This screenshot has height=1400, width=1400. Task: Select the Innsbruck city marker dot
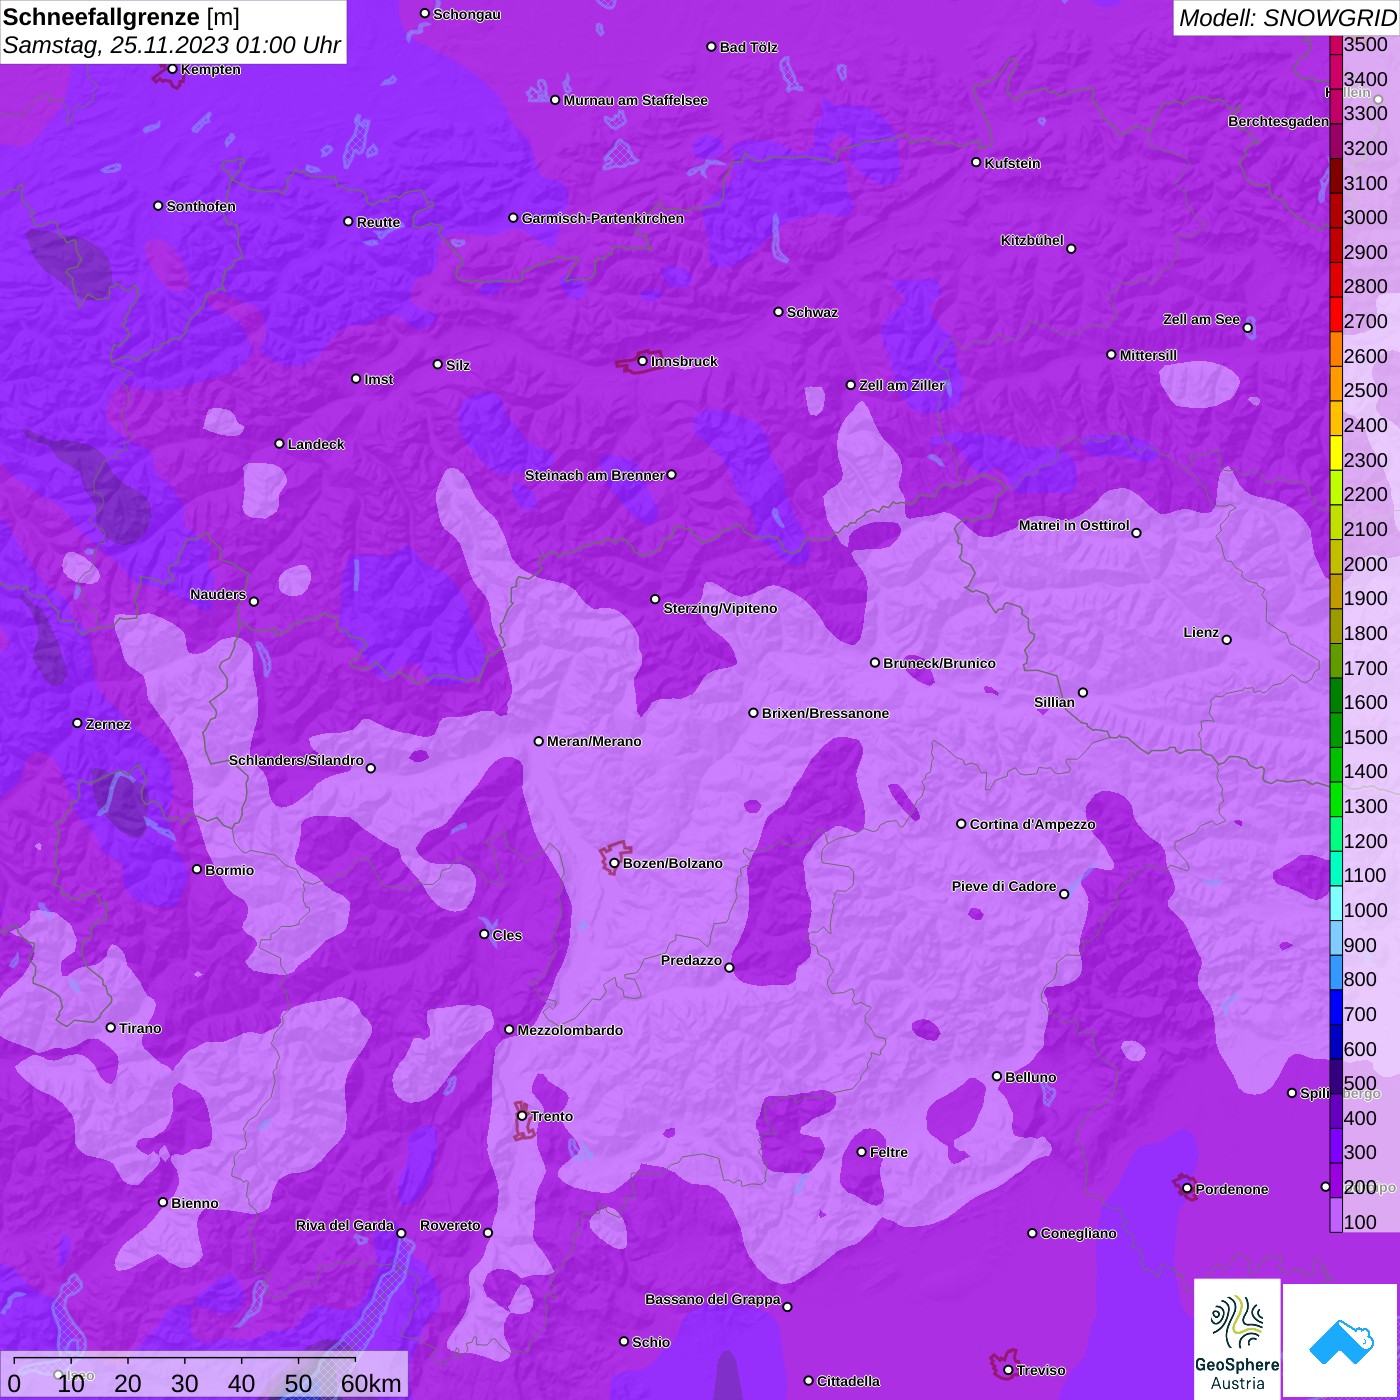[642, 361]
